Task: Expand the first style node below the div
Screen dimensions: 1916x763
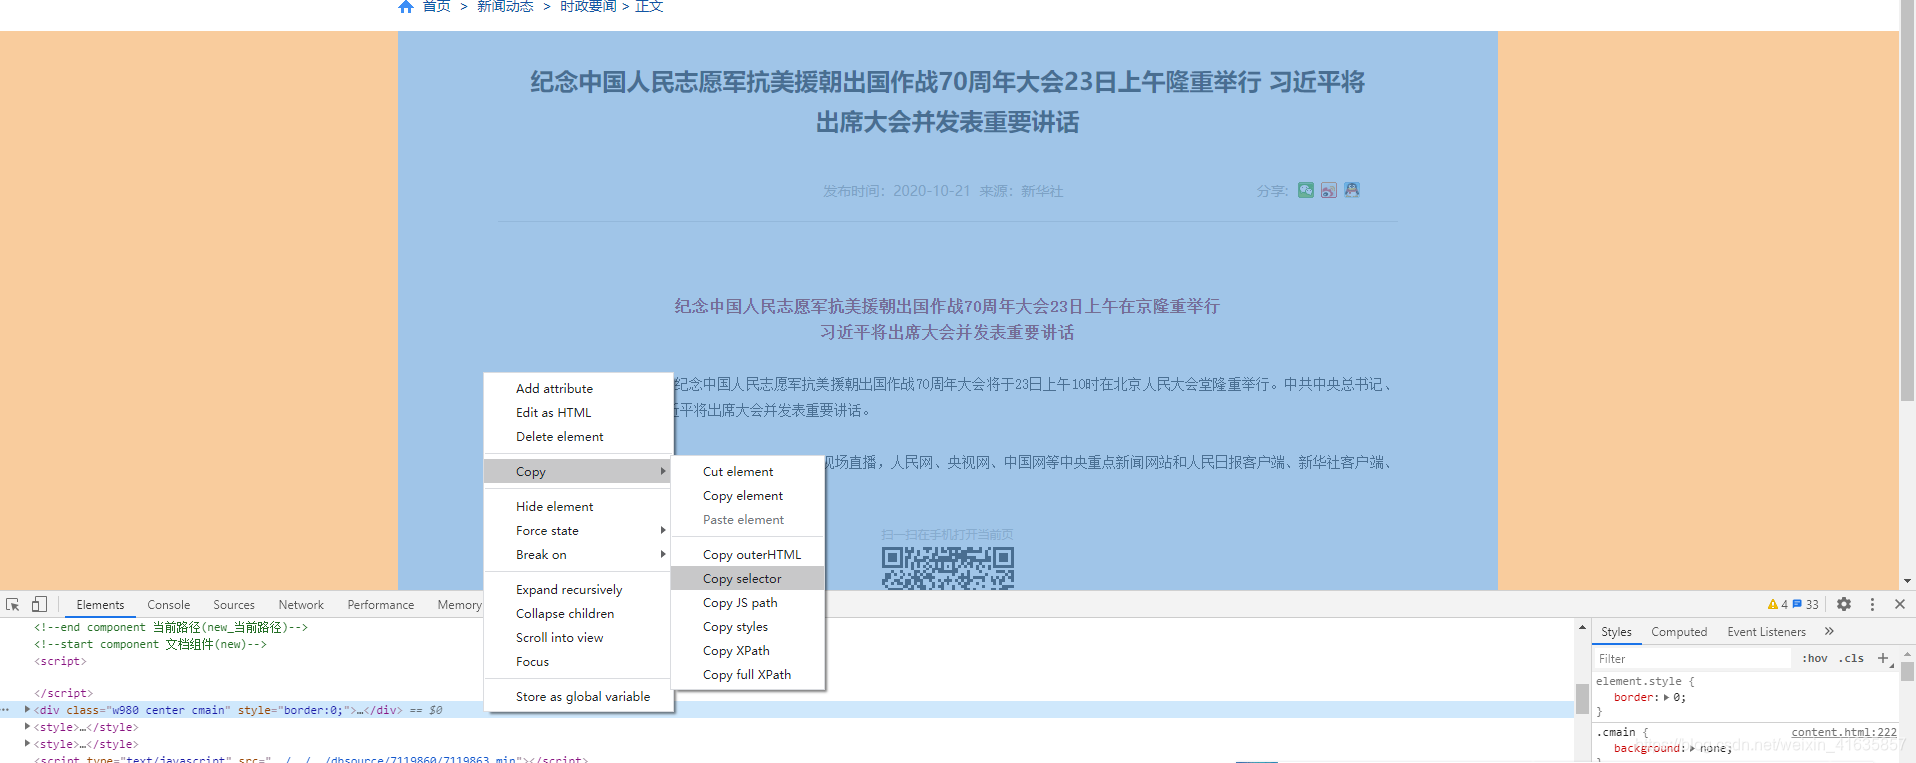Action: pos(27,726)
